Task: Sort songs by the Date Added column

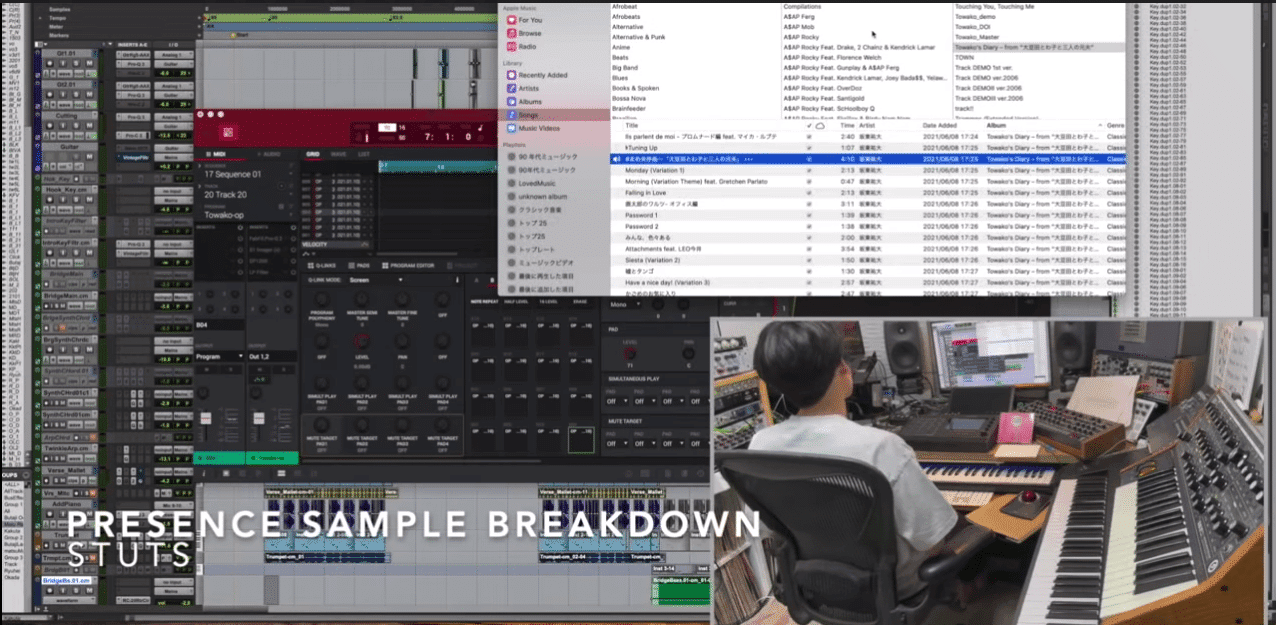Action: (x=942, y=125)
